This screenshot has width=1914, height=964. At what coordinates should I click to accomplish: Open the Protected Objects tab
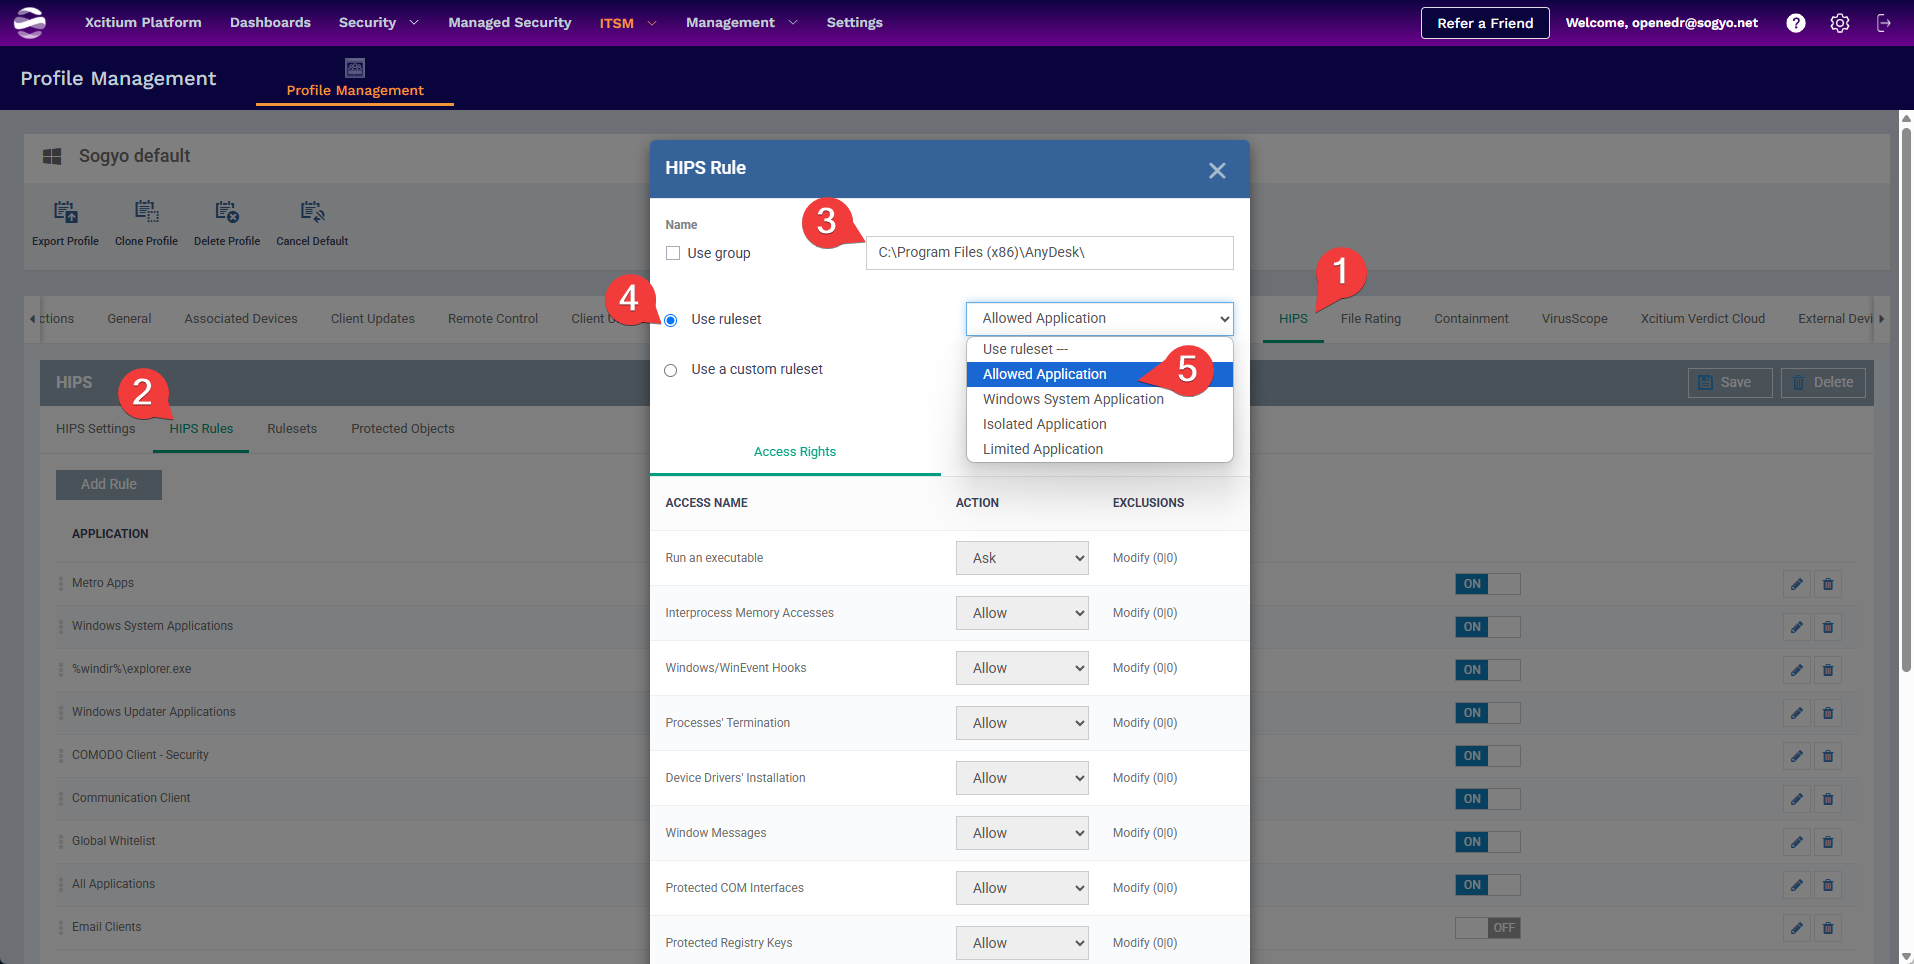tap(403, 429)
